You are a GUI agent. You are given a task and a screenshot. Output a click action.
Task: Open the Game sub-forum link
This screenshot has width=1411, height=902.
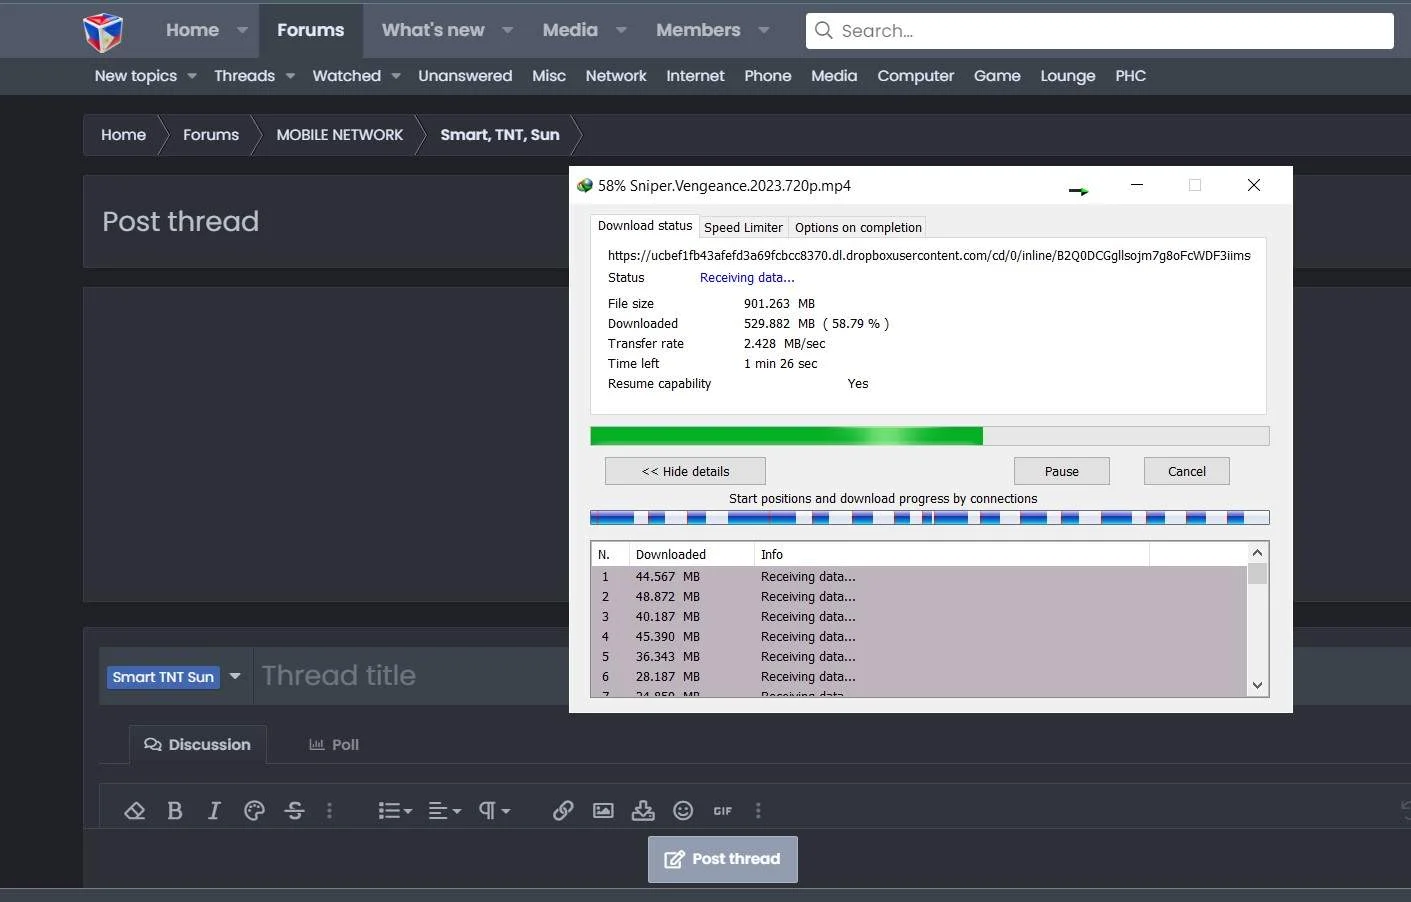[997, 76]
